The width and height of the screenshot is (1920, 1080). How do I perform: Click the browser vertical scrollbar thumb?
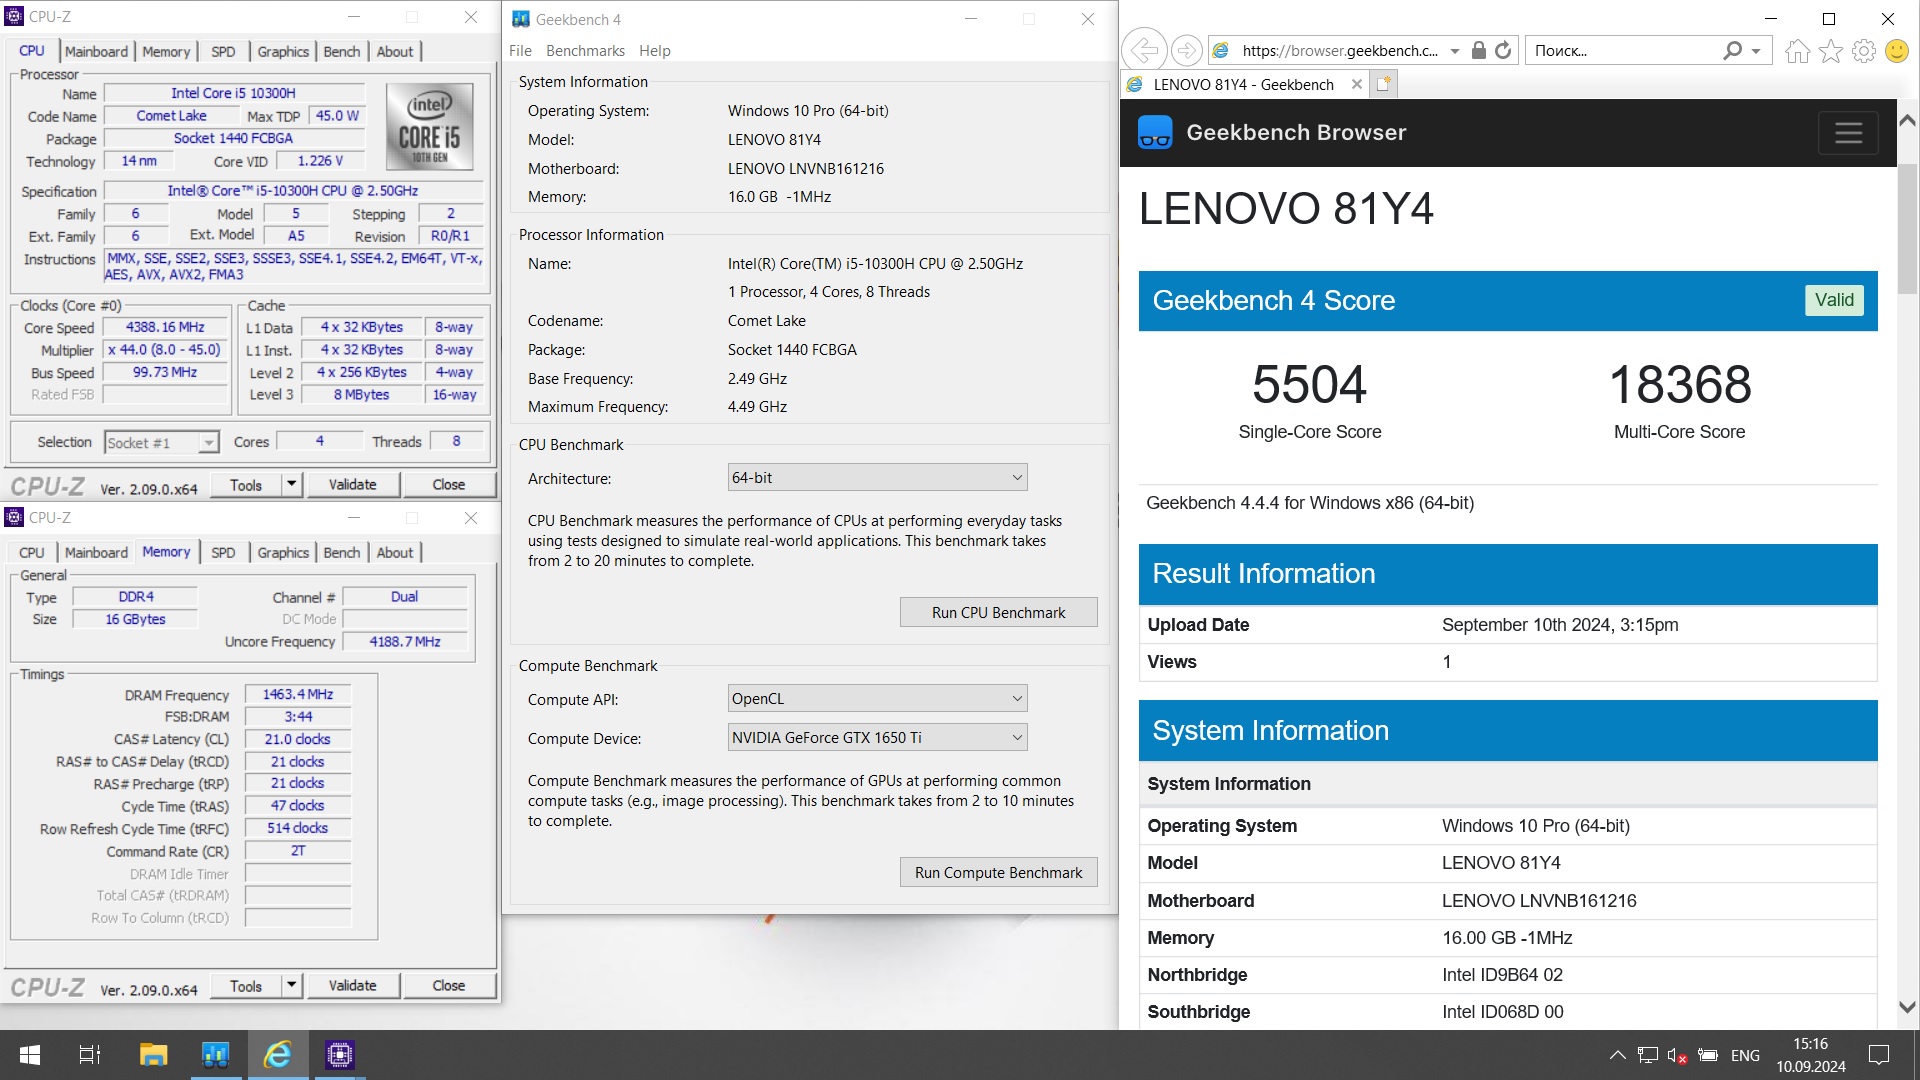(x=1907, y=230)
